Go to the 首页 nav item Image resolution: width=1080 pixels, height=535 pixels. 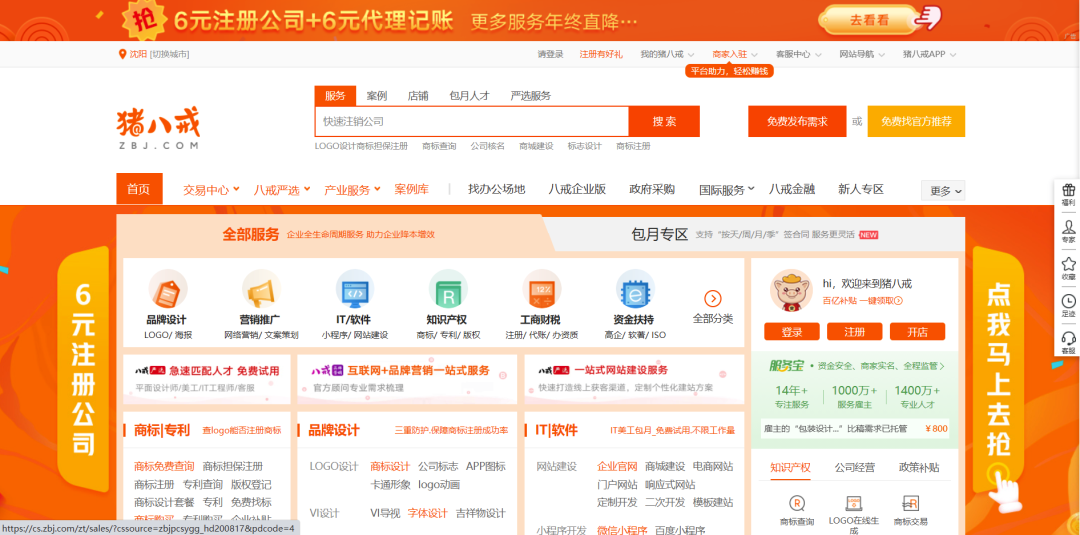[x=139, y=189]
